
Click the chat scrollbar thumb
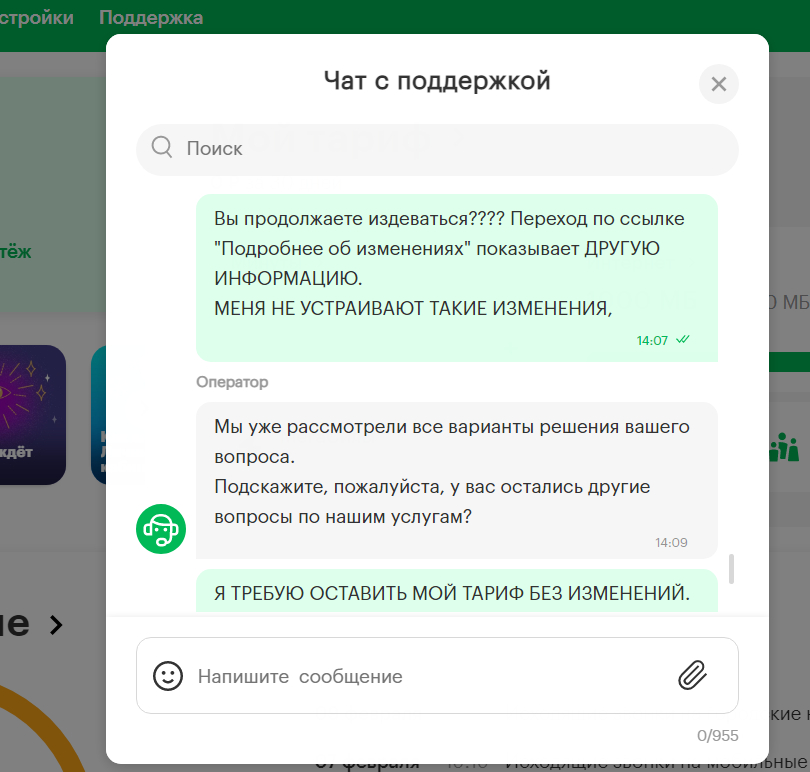pos(731,569)
